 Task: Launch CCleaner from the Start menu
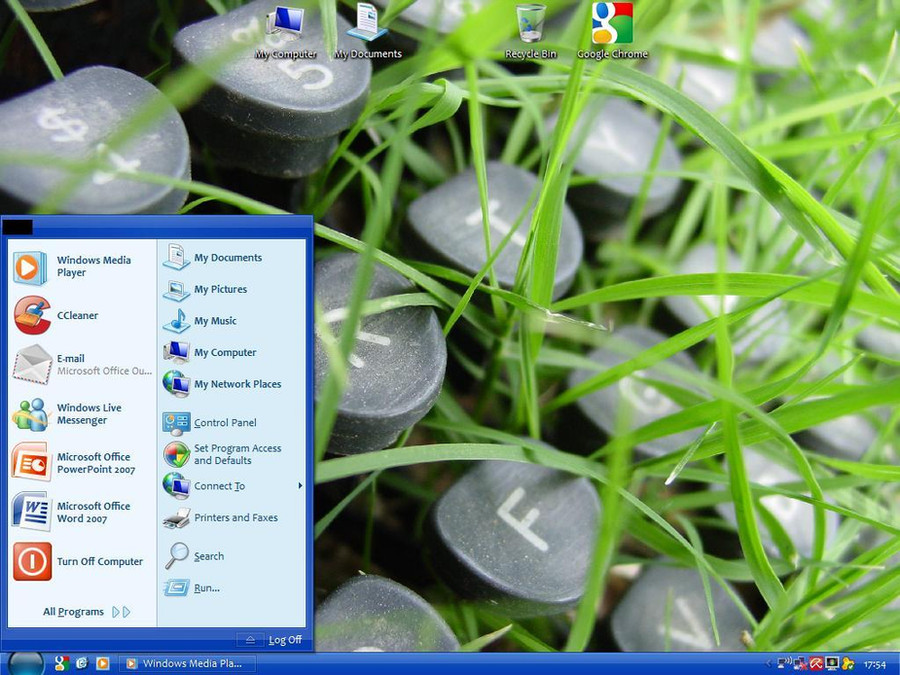pyautogui.click(x=82, y=315)
